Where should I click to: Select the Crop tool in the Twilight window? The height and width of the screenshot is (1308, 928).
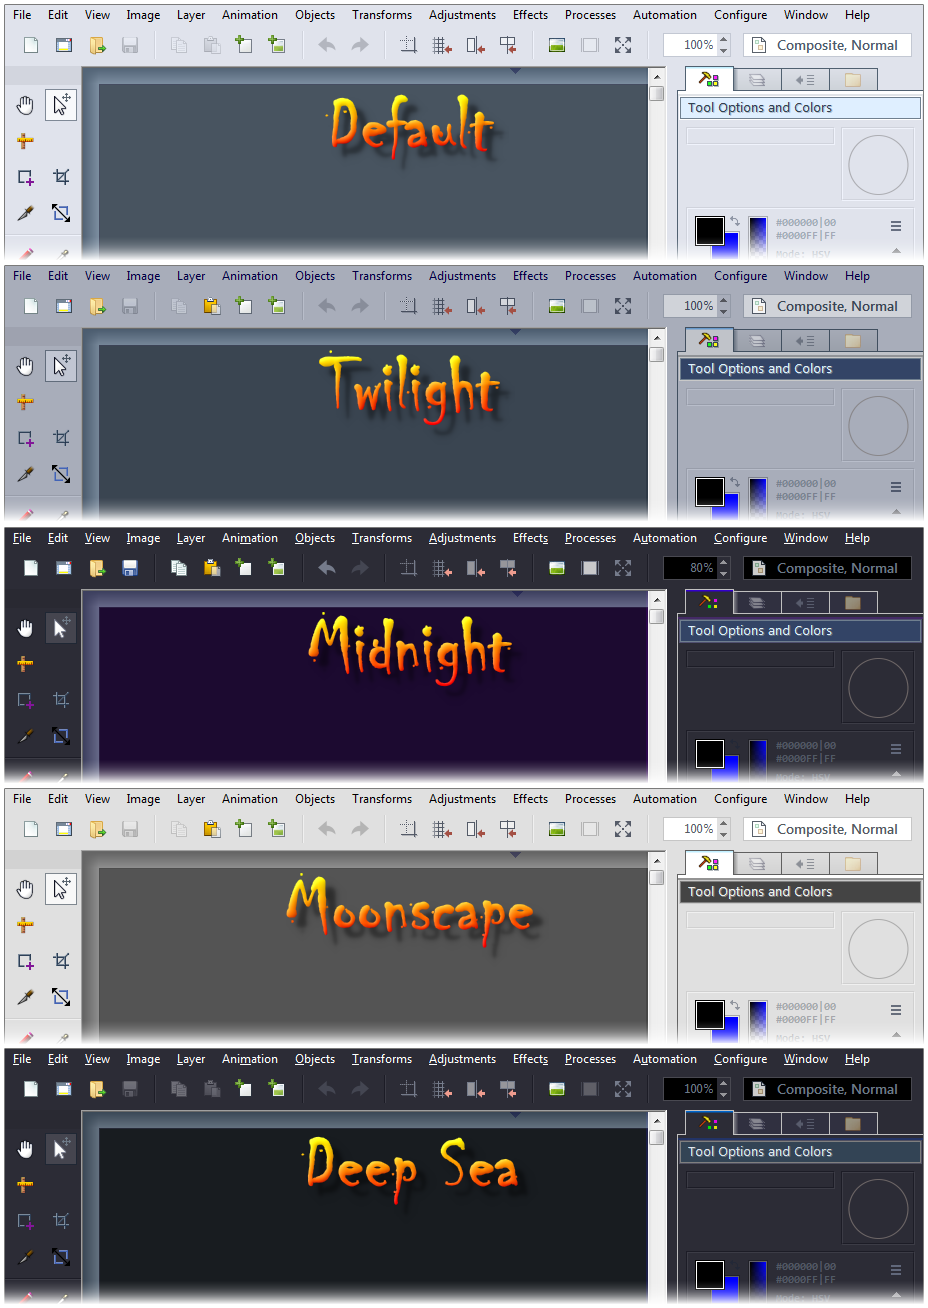click(x=61, y=438)
